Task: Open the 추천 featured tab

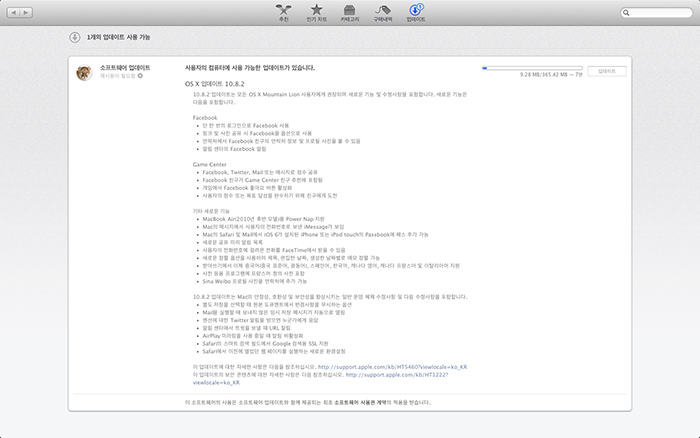Action: click(283, 13)
